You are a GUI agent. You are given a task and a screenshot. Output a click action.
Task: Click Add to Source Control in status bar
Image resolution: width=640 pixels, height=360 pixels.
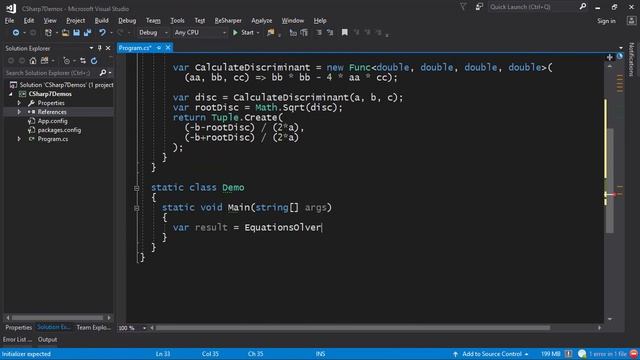pos(491,354)
